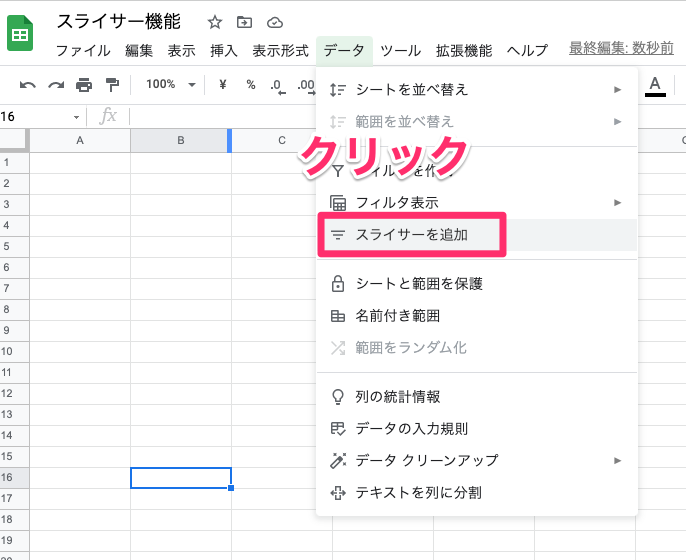The image size is (686, 560).
Task: Click the Google Sheets home icon
Action: pyautogui.click(x=19, y=35)
